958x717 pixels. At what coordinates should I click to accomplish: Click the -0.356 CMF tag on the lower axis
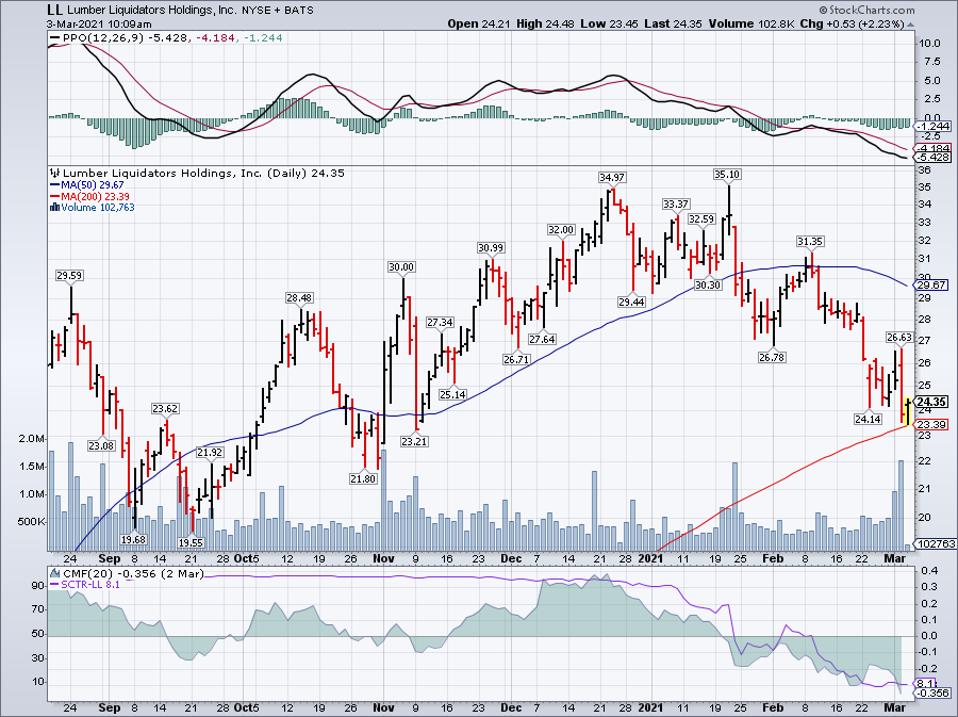(933, 693)
